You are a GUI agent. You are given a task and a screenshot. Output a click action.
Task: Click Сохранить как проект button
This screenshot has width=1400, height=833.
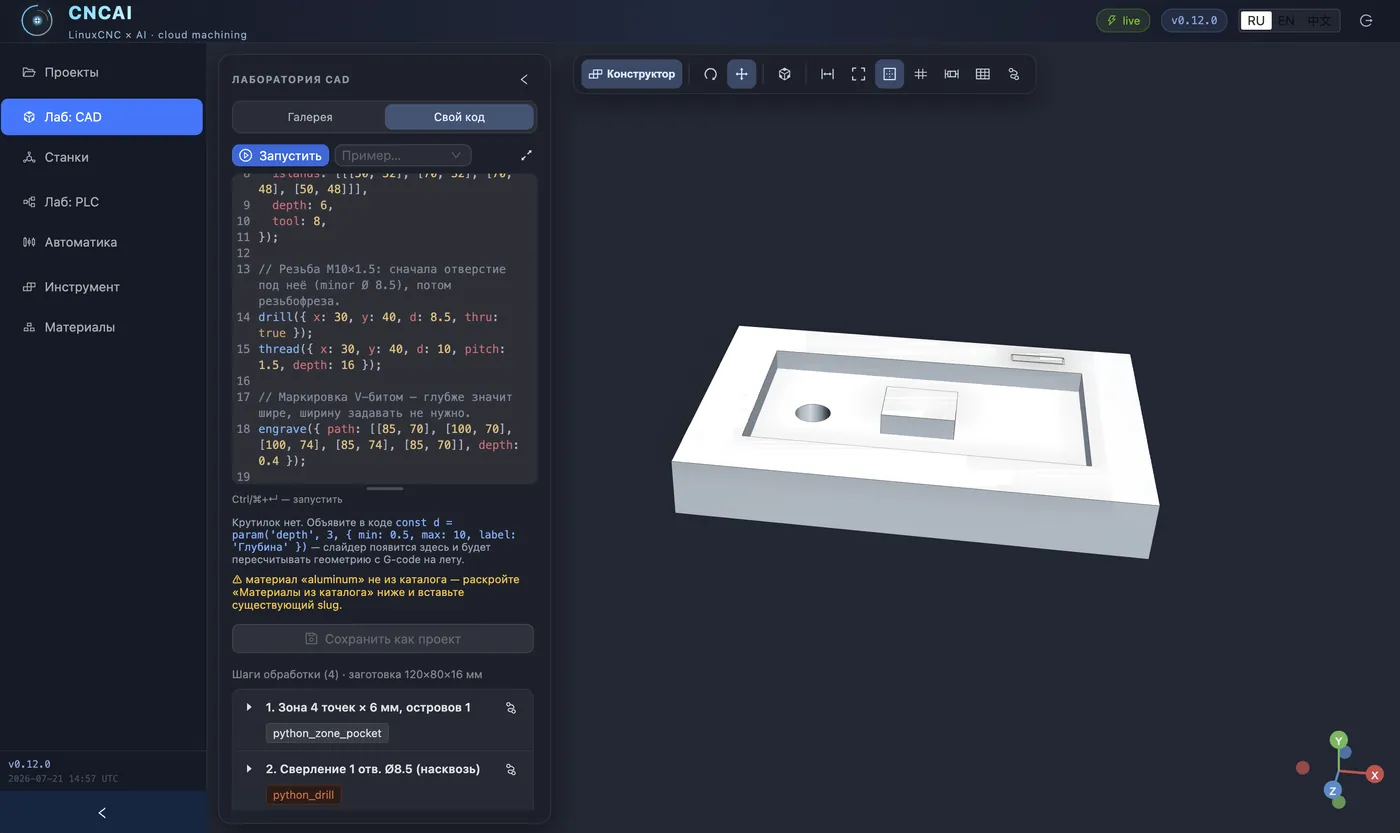[383, 639]
